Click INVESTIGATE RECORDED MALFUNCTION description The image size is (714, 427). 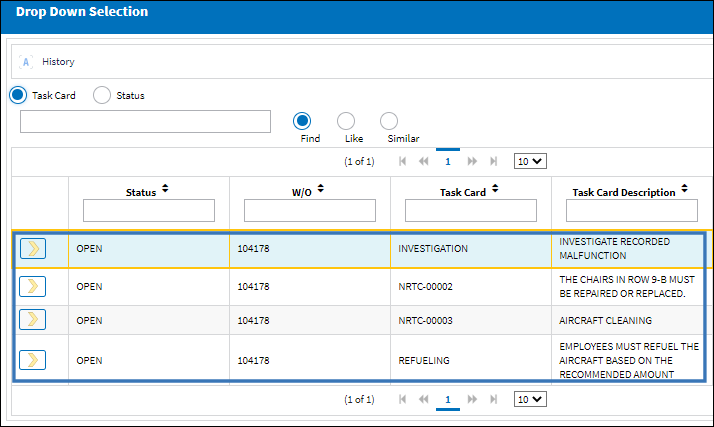point(614,249)
